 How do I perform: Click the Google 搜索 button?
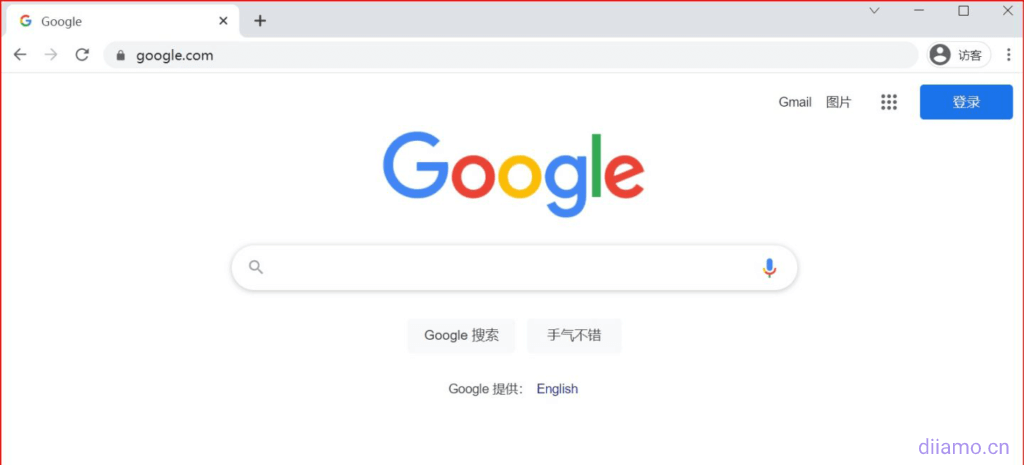(462, 336)
